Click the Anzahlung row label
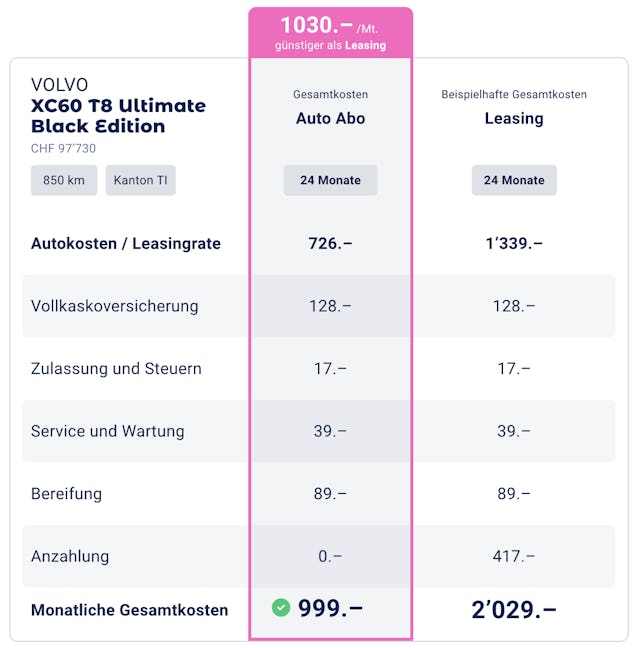640x648 pixels. click(70, 556)
